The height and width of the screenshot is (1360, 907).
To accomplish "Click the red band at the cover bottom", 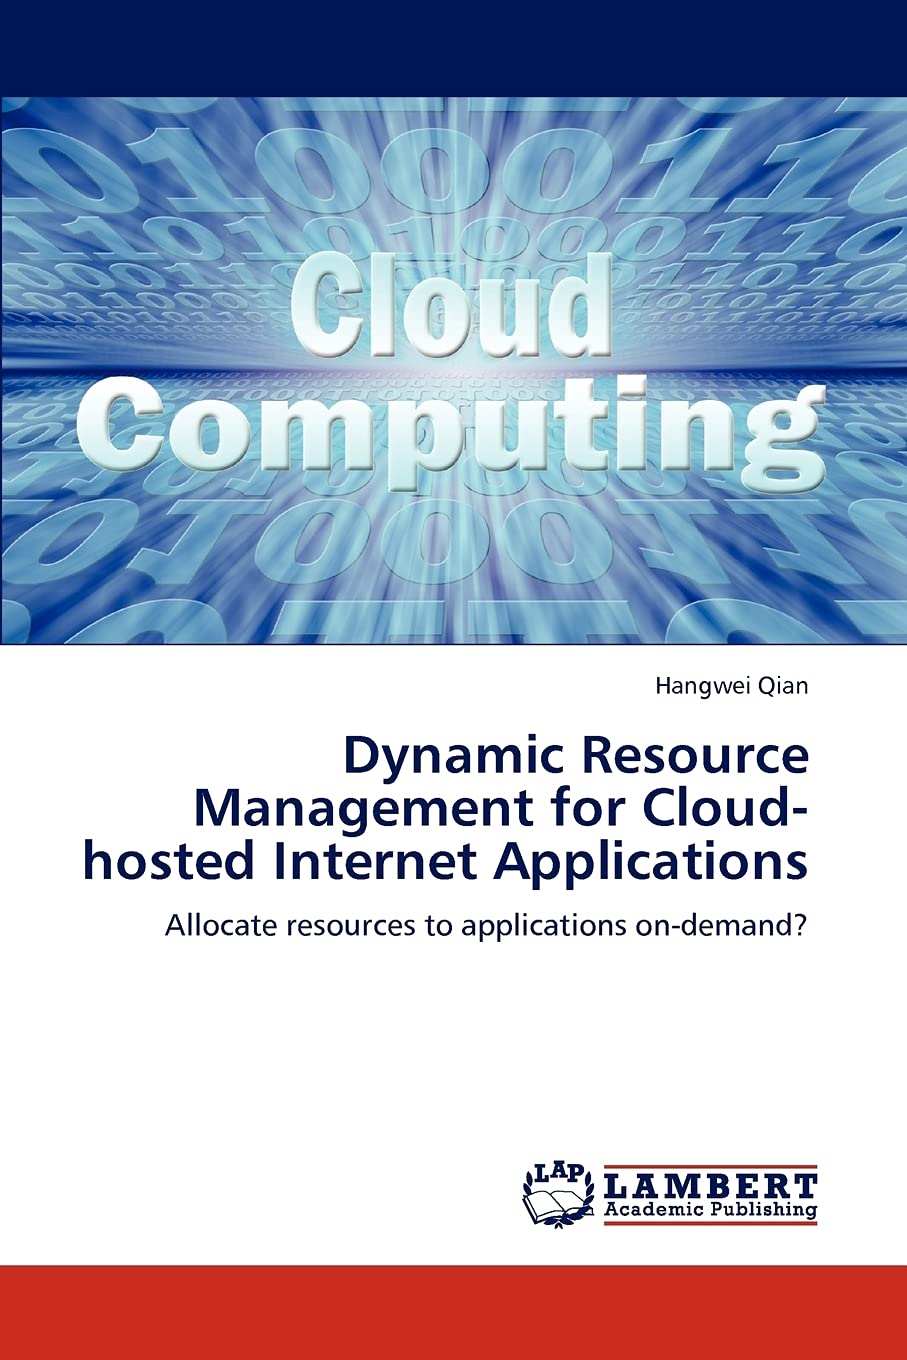I will click(x=453, y=1311).
